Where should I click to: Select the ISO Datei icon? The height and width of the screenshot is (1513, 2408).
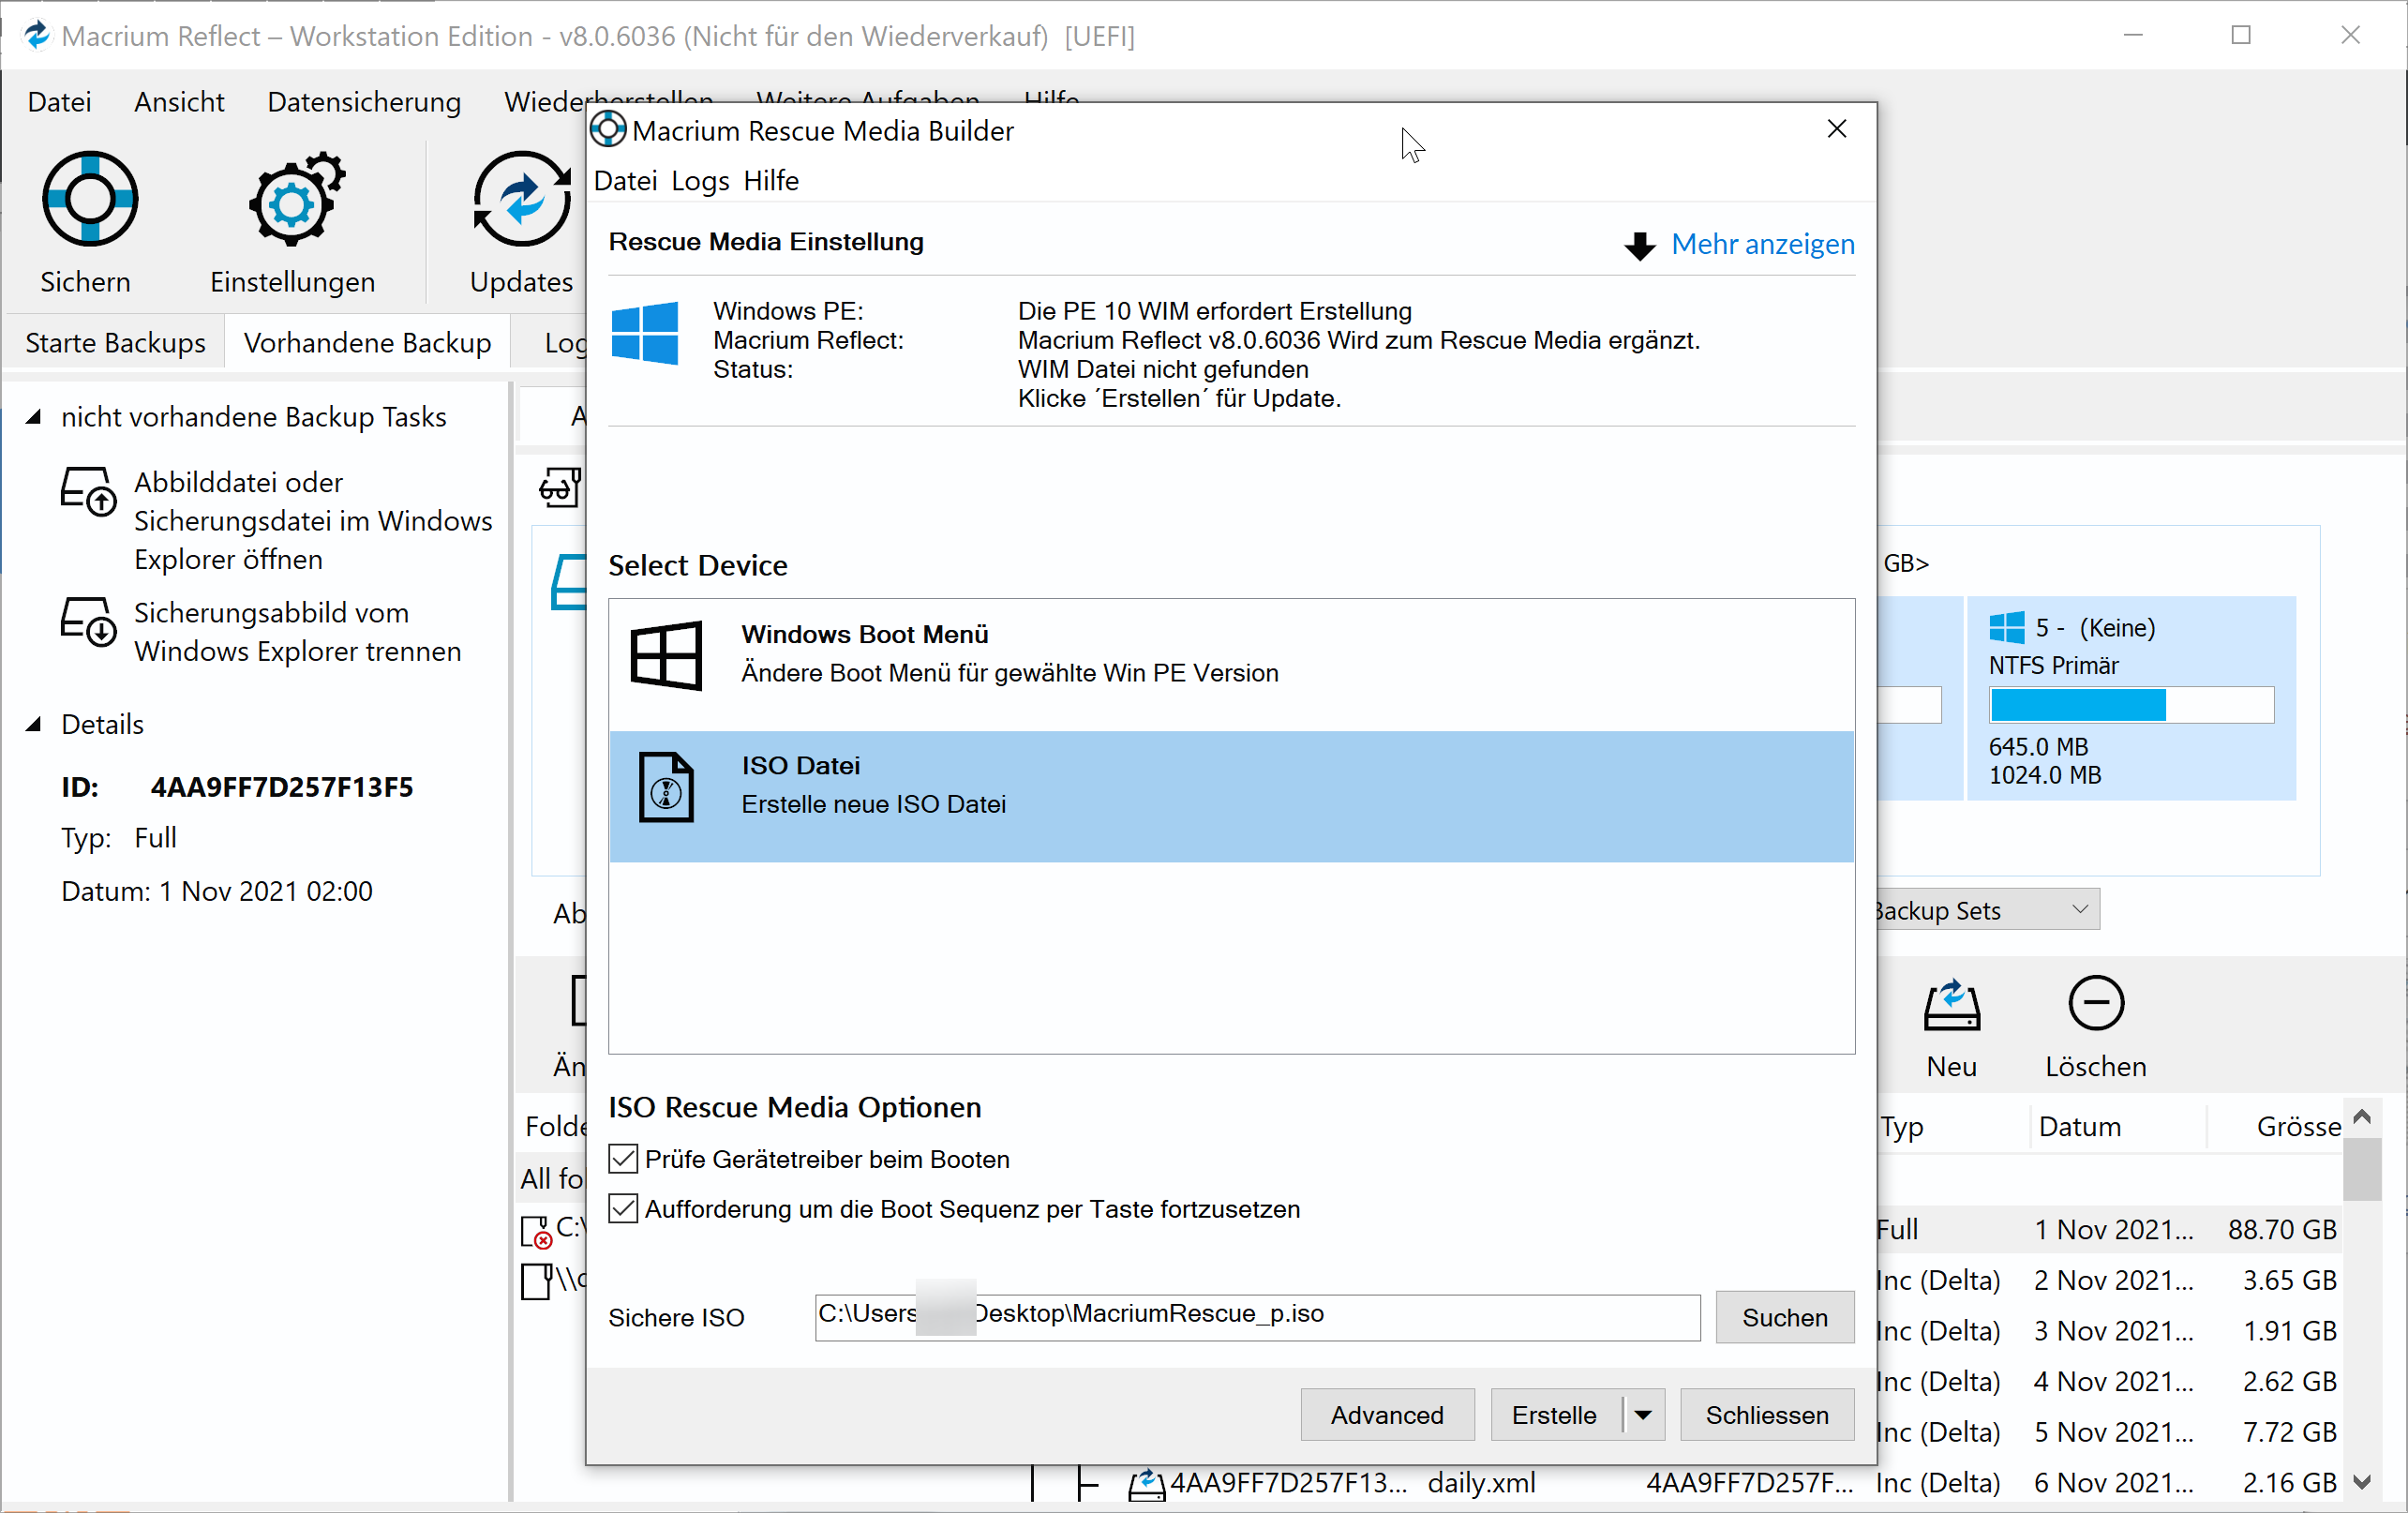pos(666,786)
